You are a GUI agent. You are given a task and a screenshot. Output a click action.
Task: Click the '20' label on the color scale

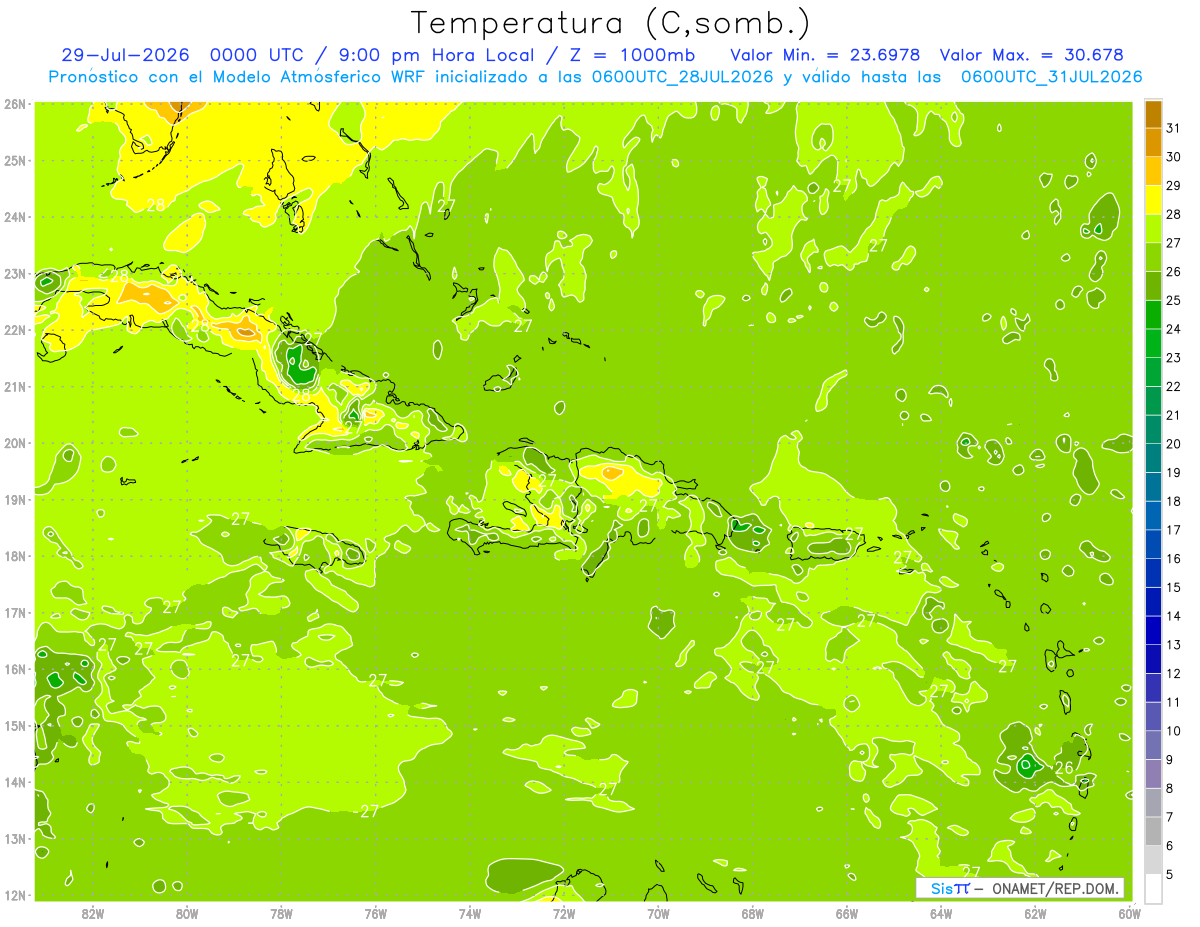(1174, 444)
